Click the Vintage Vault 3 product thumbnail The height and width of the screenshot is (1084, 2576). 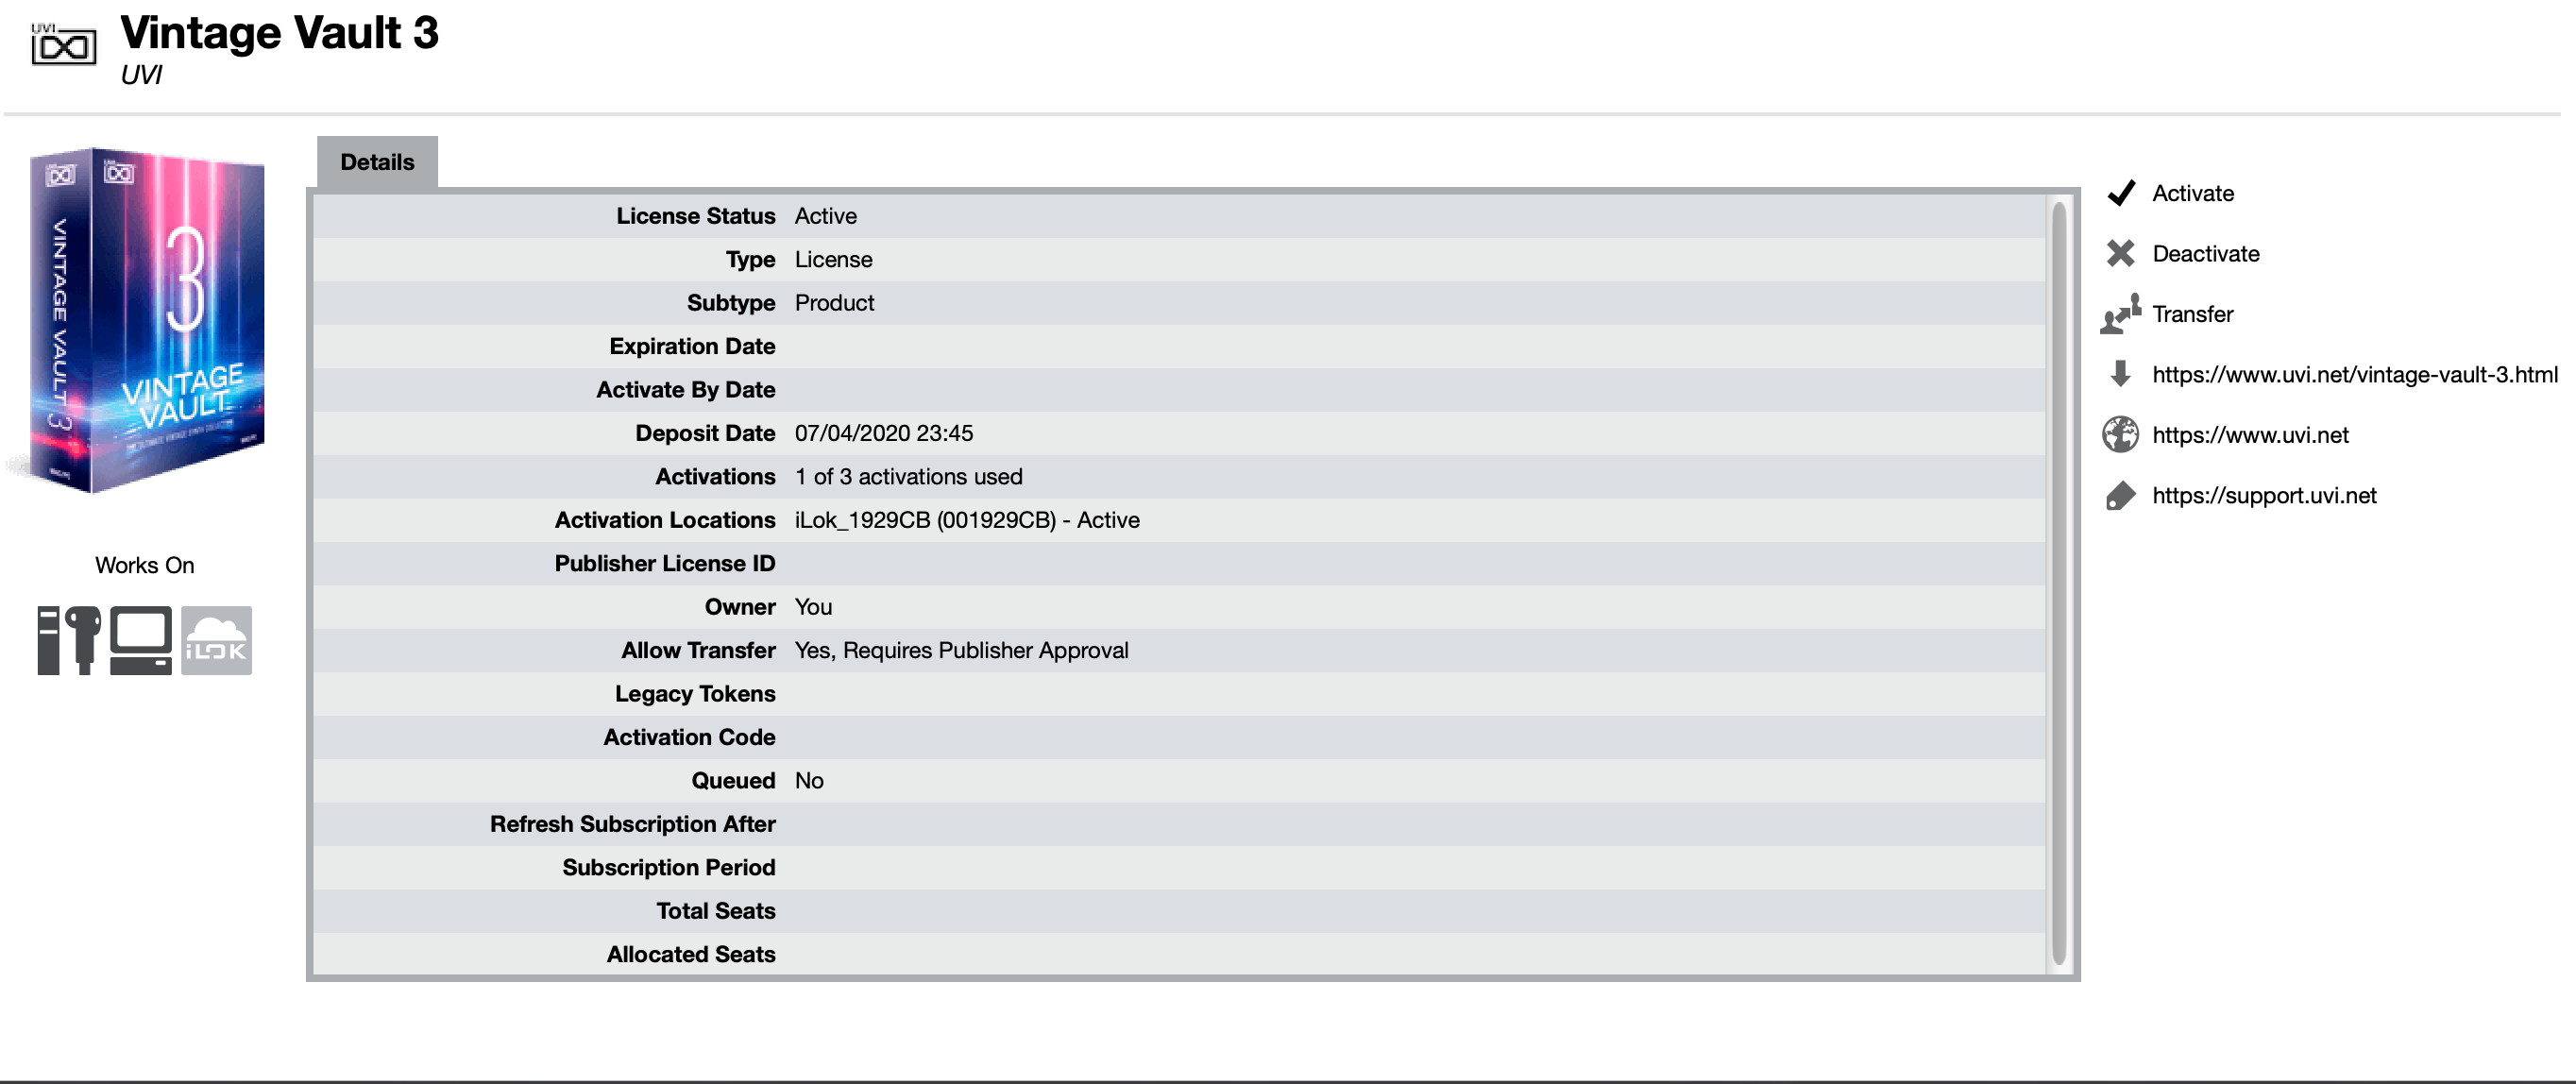click(x=146, y=320)
